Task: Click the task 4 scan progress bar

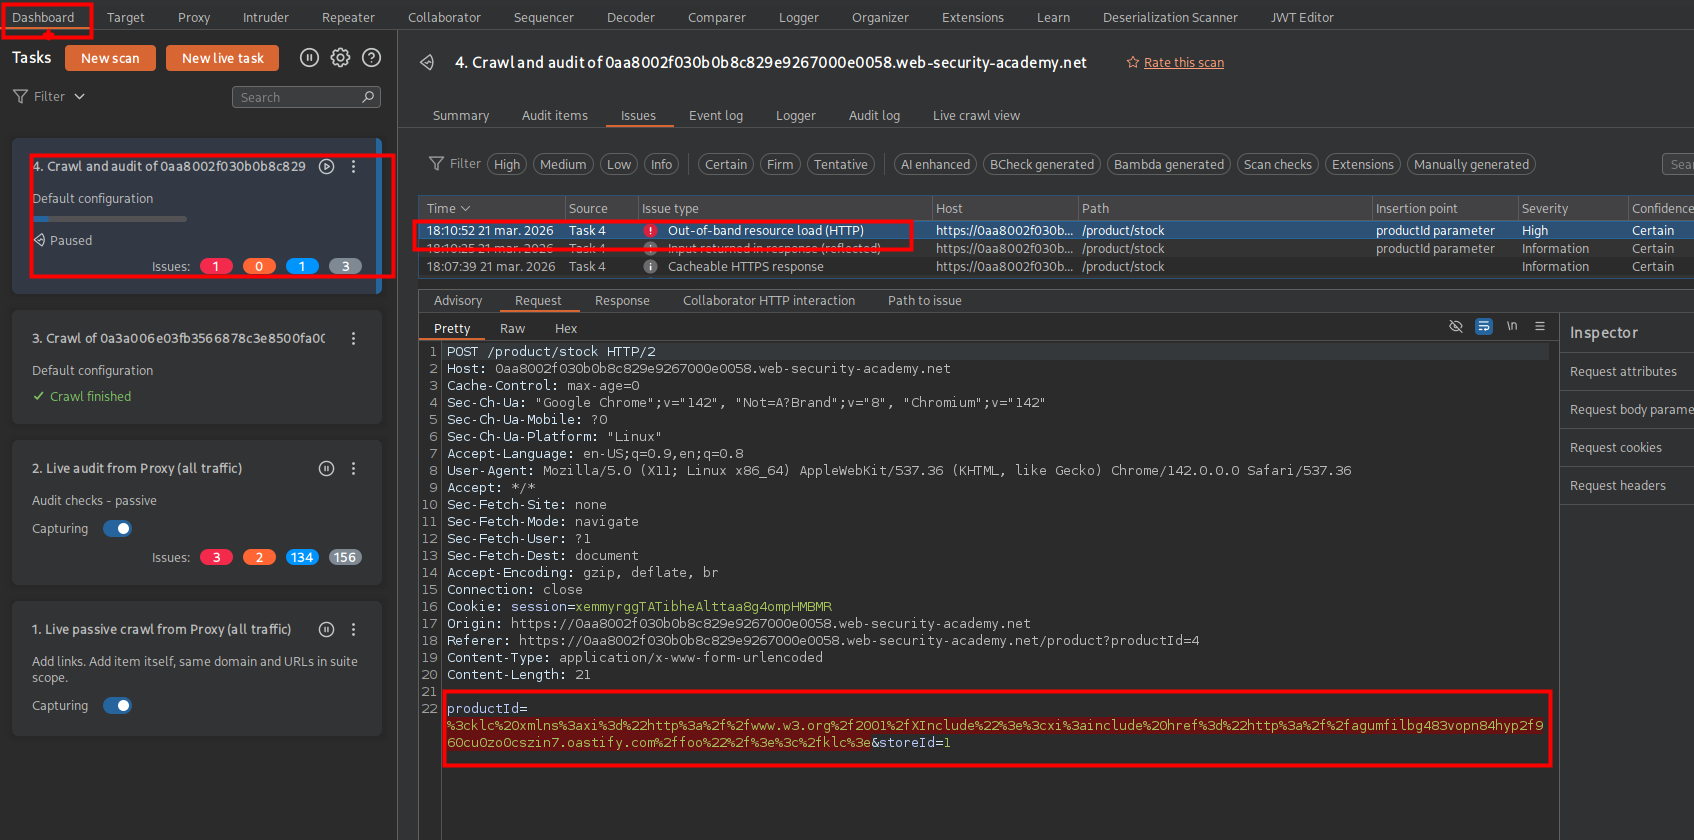Action: pos(109,219)
